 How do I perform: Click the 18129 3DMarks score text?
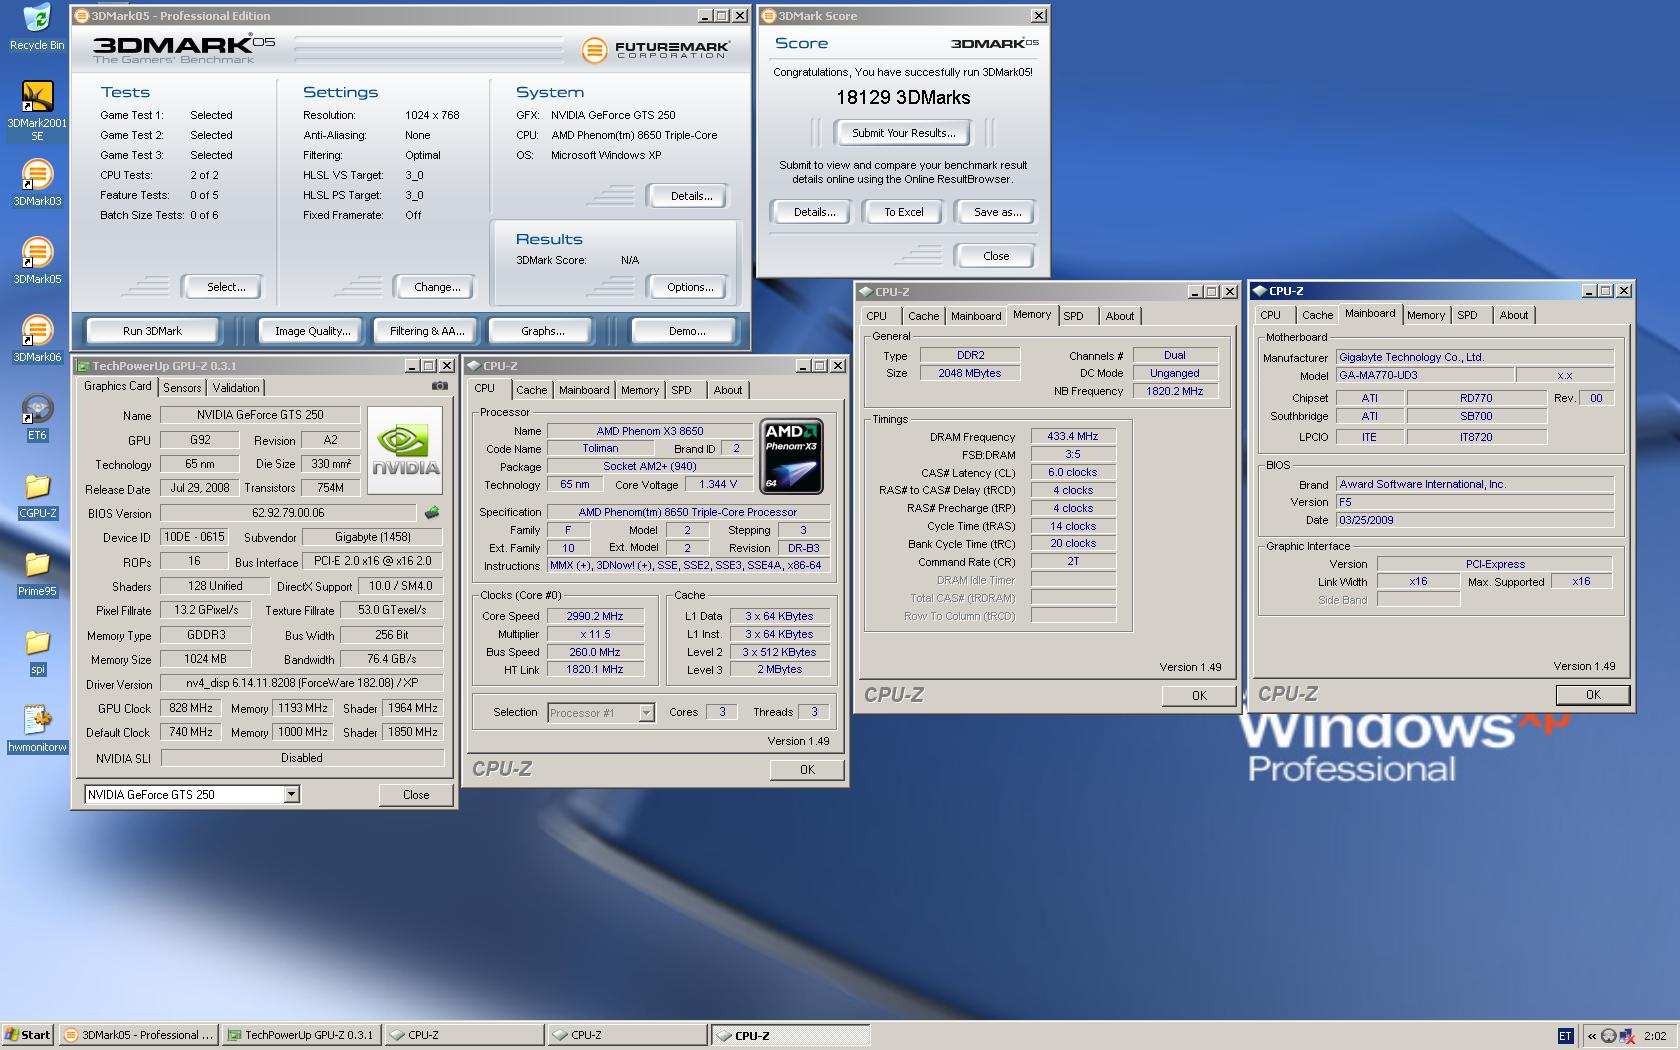(x=903, y=98)
